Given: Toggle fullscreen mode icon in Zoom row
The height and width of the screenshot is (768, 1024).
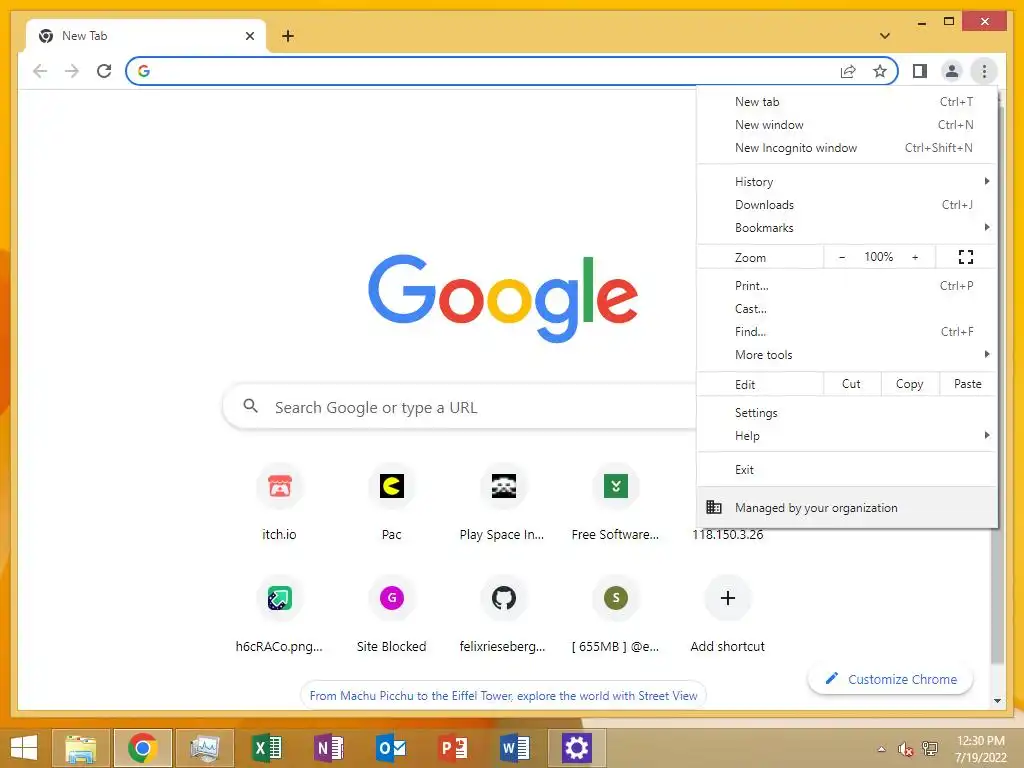Looking at the screenshot, I should click(966, 257).
